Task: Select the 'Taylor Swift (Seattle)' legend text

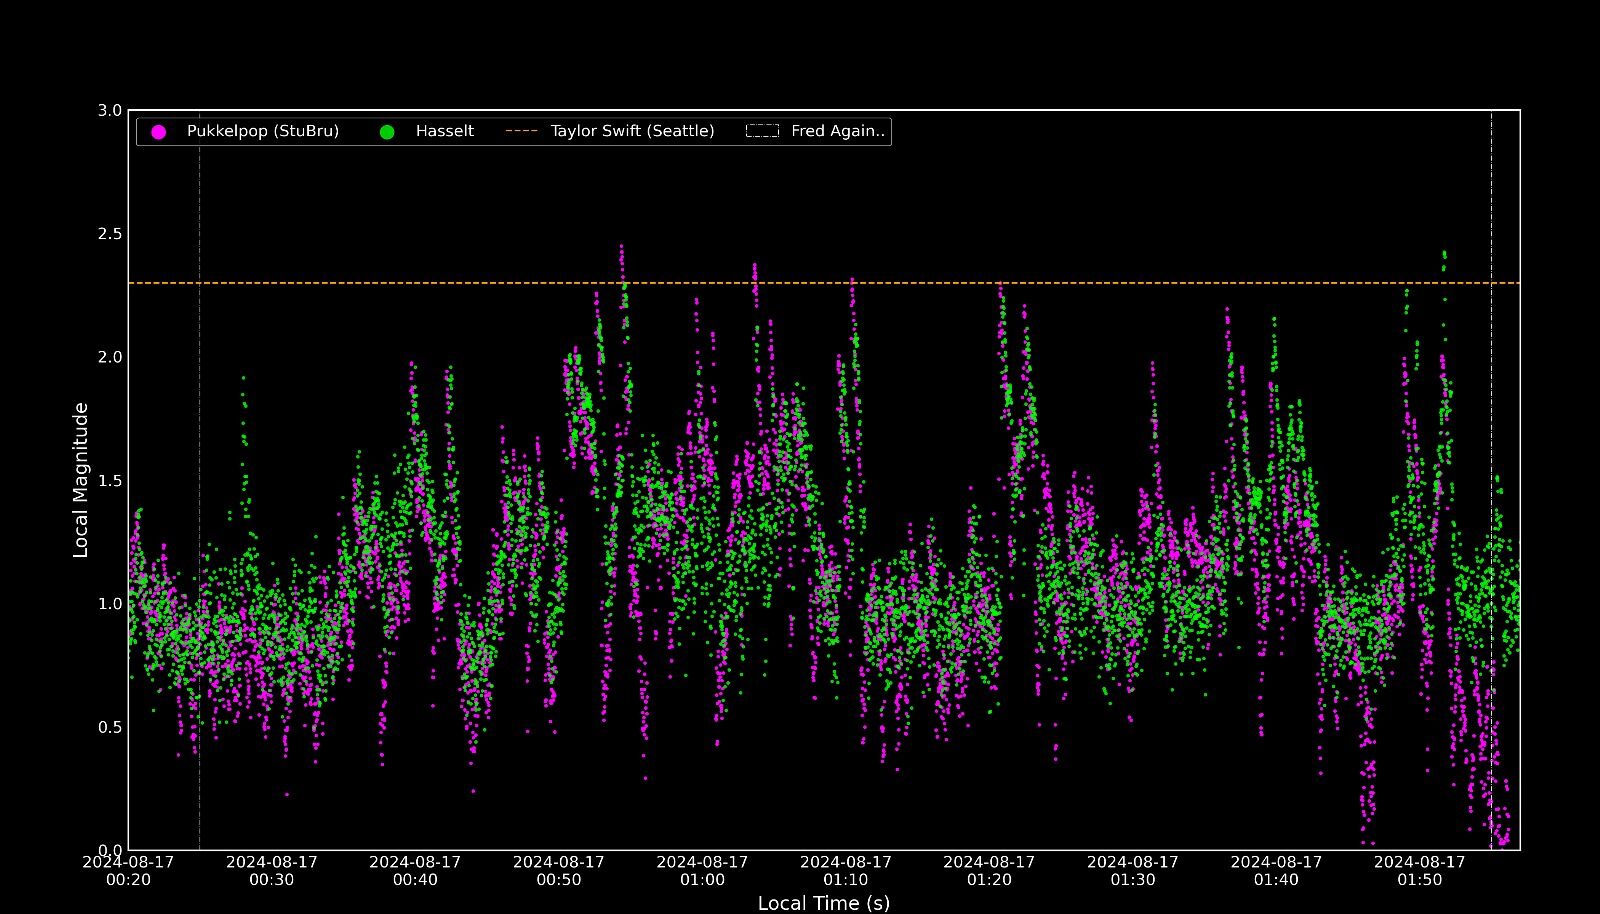Action: tap(632, 131)
